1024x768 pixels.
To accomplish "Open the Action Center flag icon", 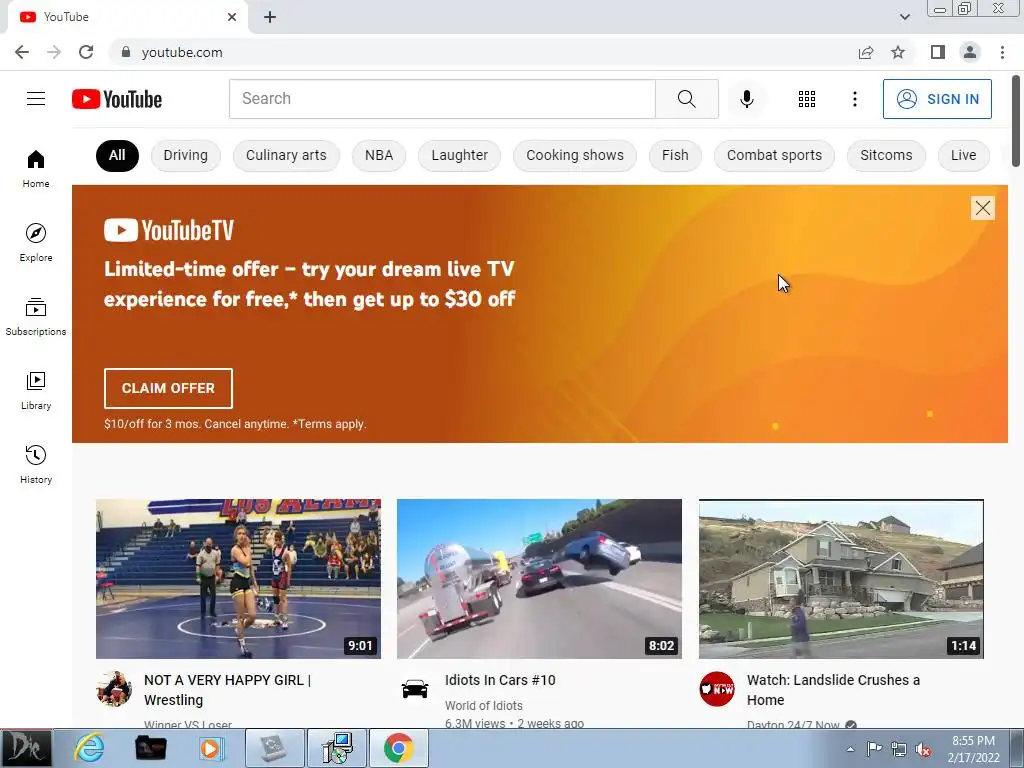I will tap(874, 749).
